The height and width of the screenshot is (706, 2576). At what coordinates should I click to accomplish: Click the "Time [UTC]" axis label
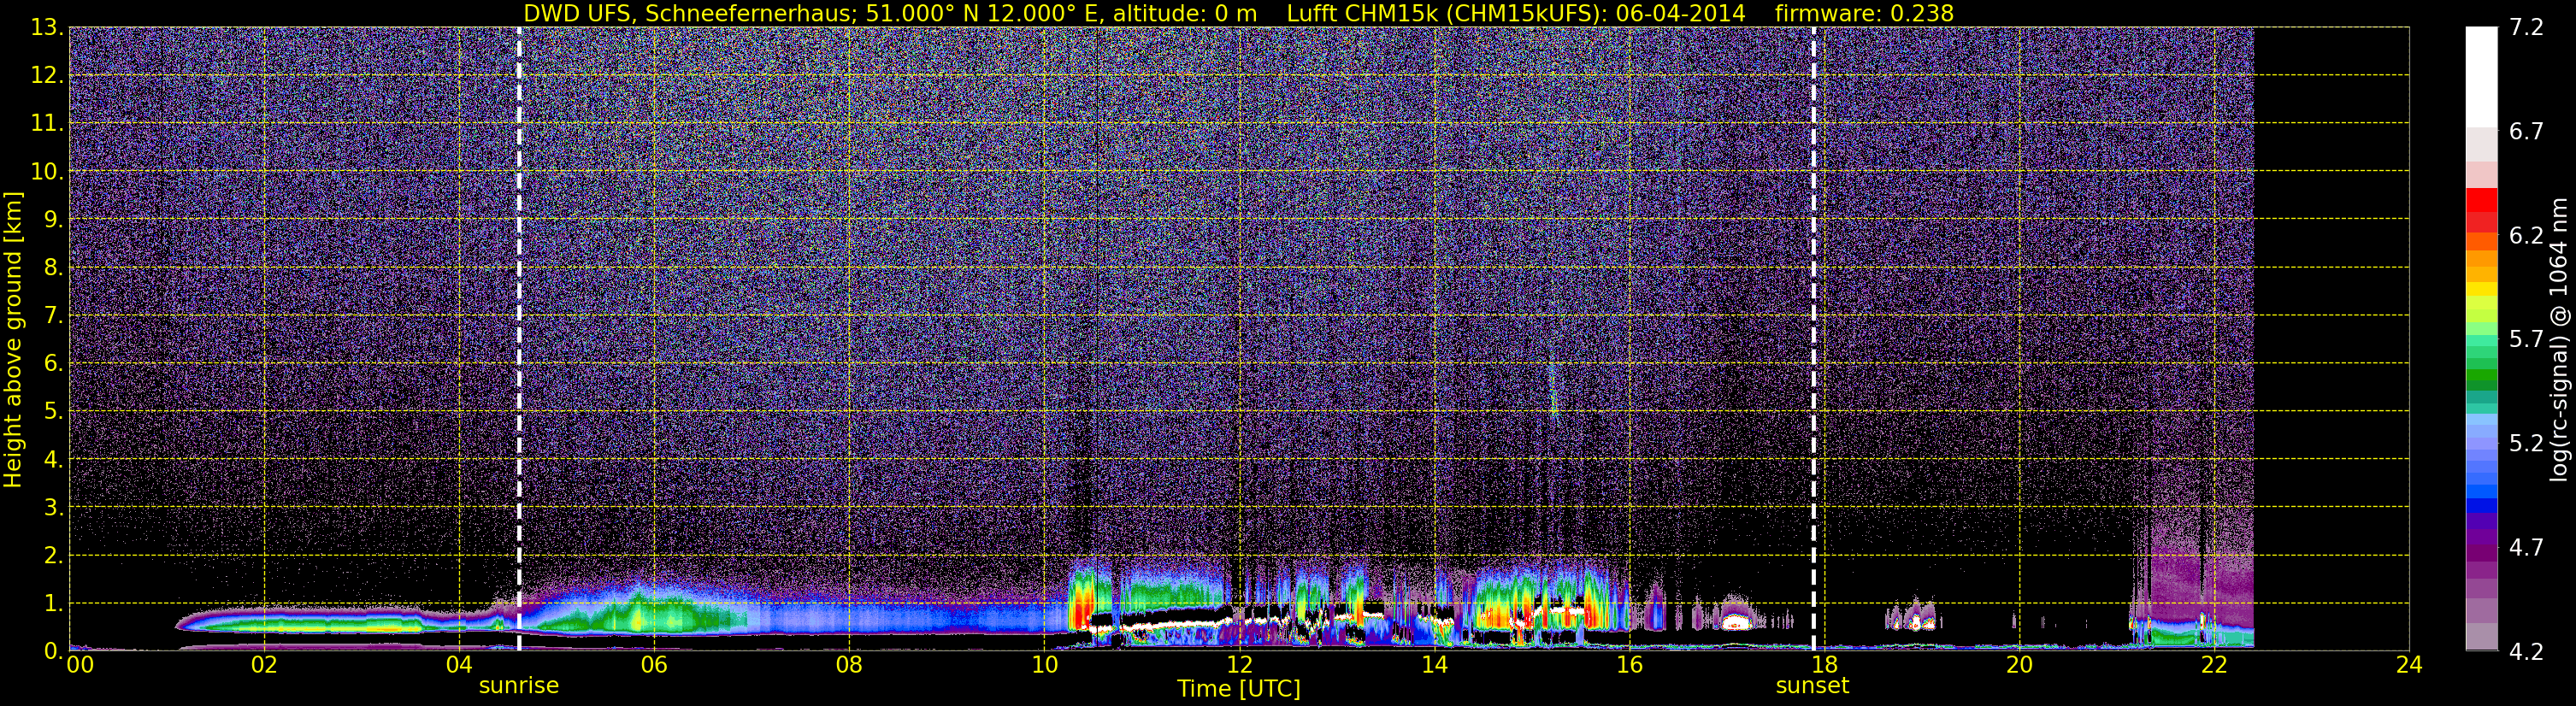1239,689
